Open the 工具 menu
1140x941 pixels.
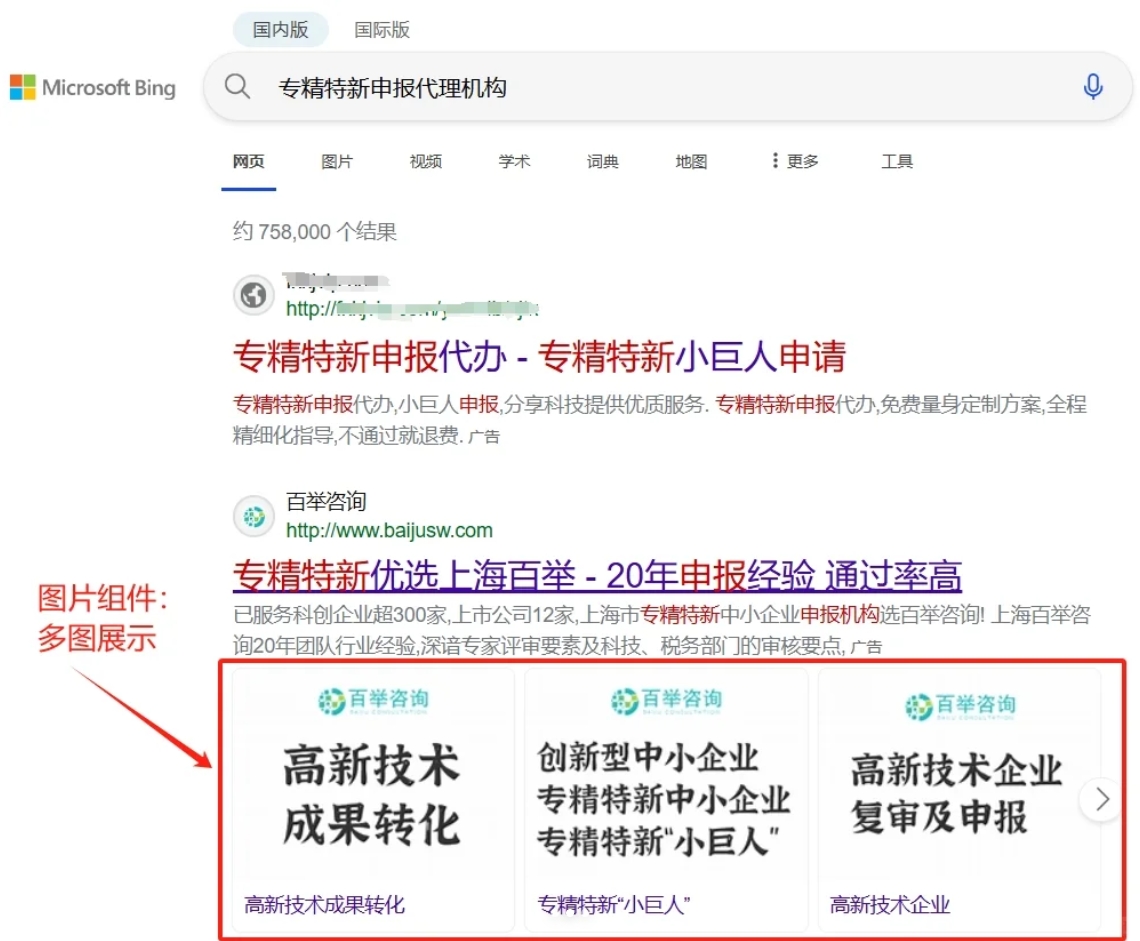click(896, 161)
